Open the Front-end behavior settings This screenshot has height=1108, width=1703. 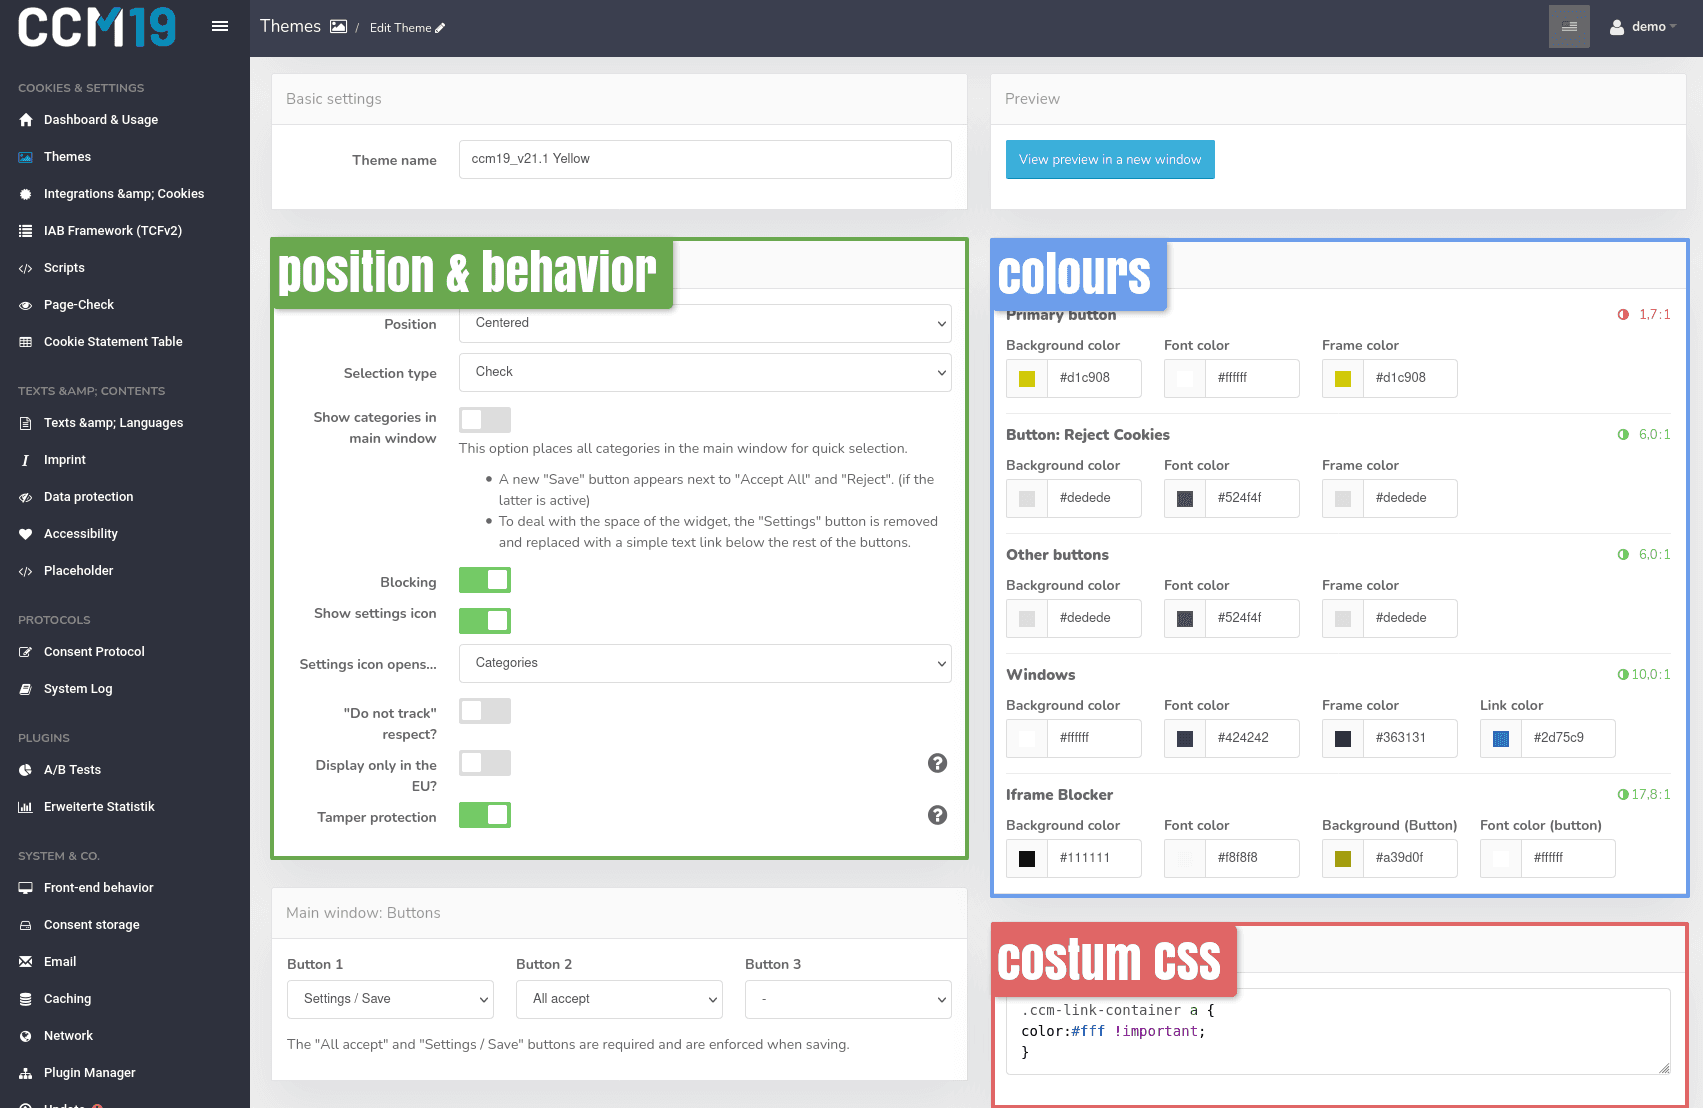(97, 887)
